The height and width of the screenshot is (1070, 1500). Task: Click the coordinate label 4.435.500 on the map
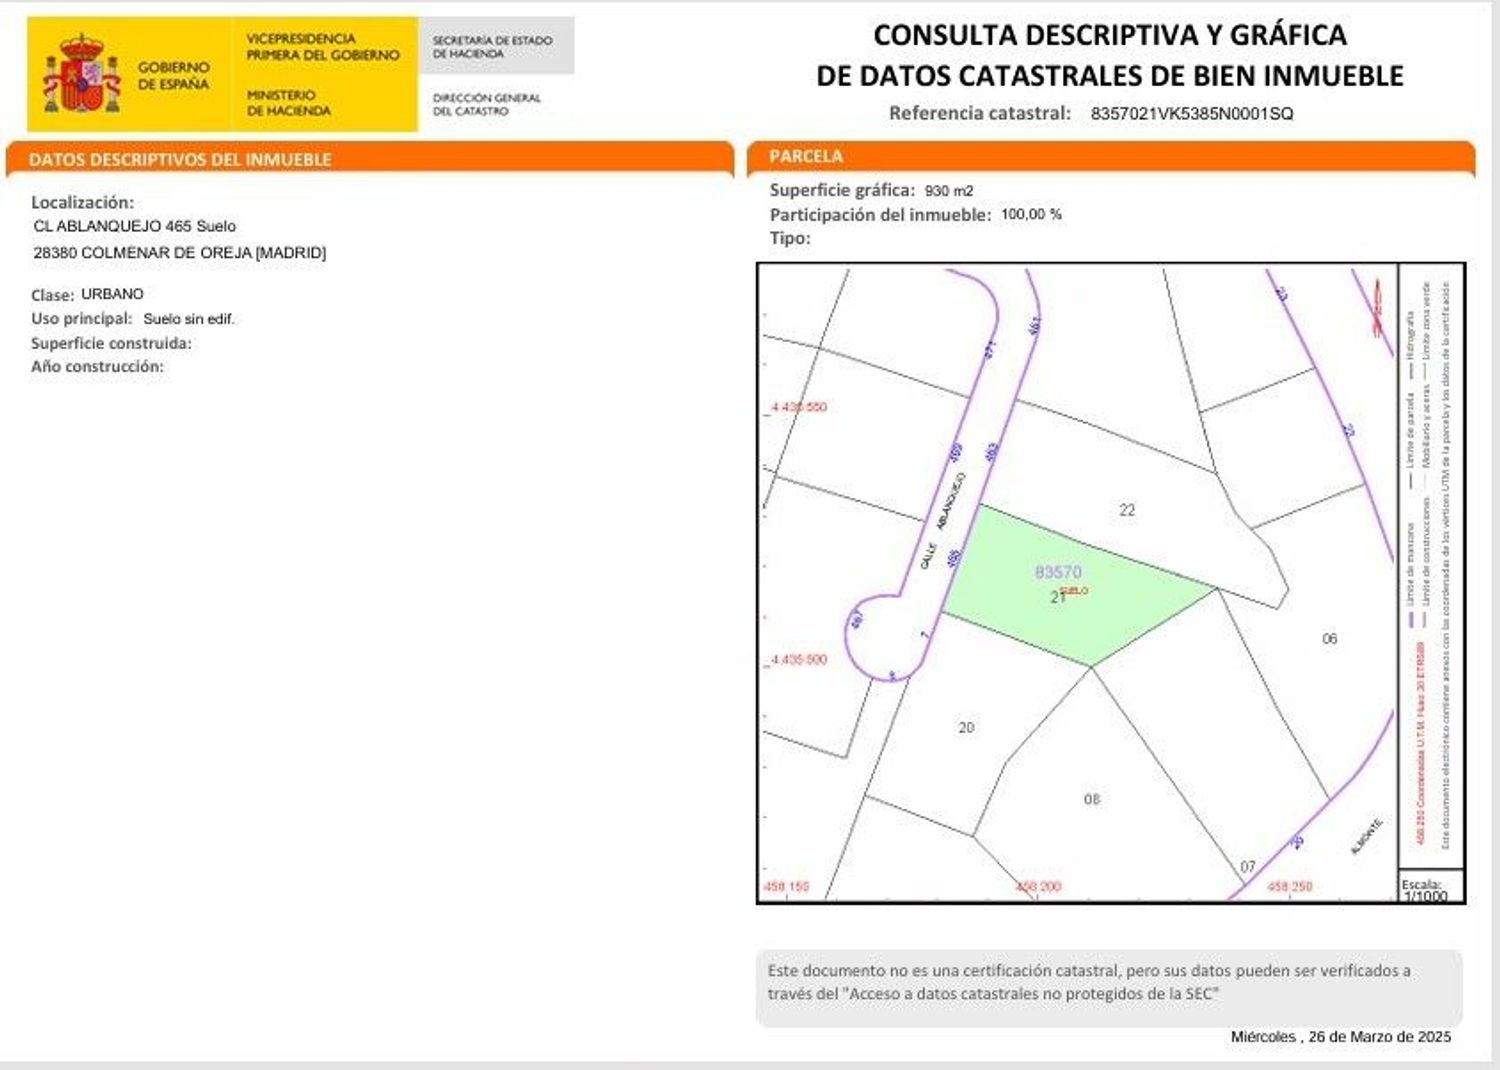(799, 660)
